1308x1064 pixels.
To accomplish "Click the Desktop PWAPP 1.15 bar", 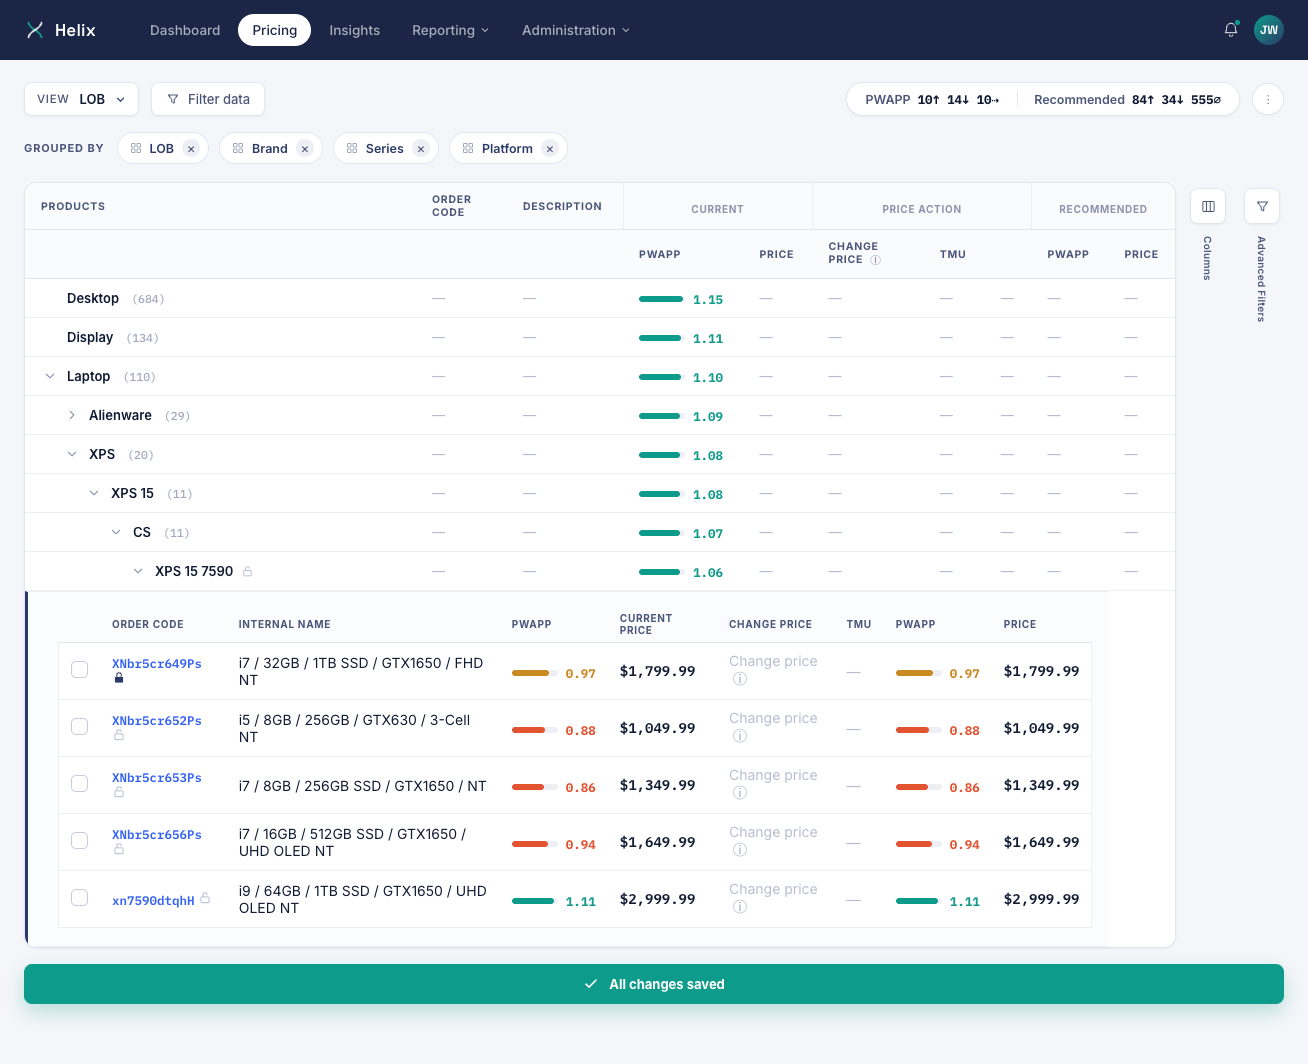I will tap(661, 299).
